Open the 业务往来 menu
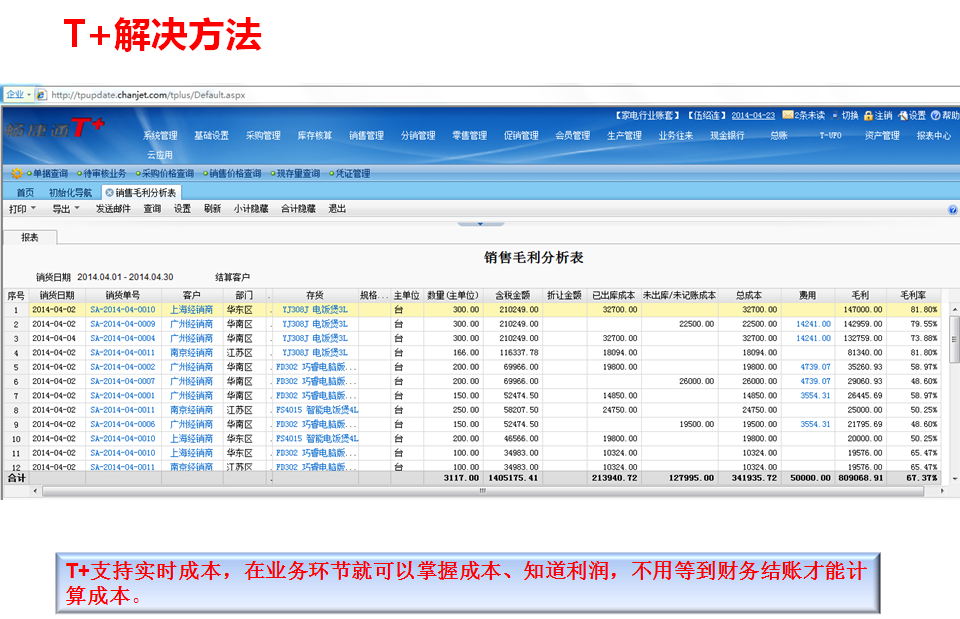Image resolution: width=960 pixels, height=619 pixels. coord(676,135)
